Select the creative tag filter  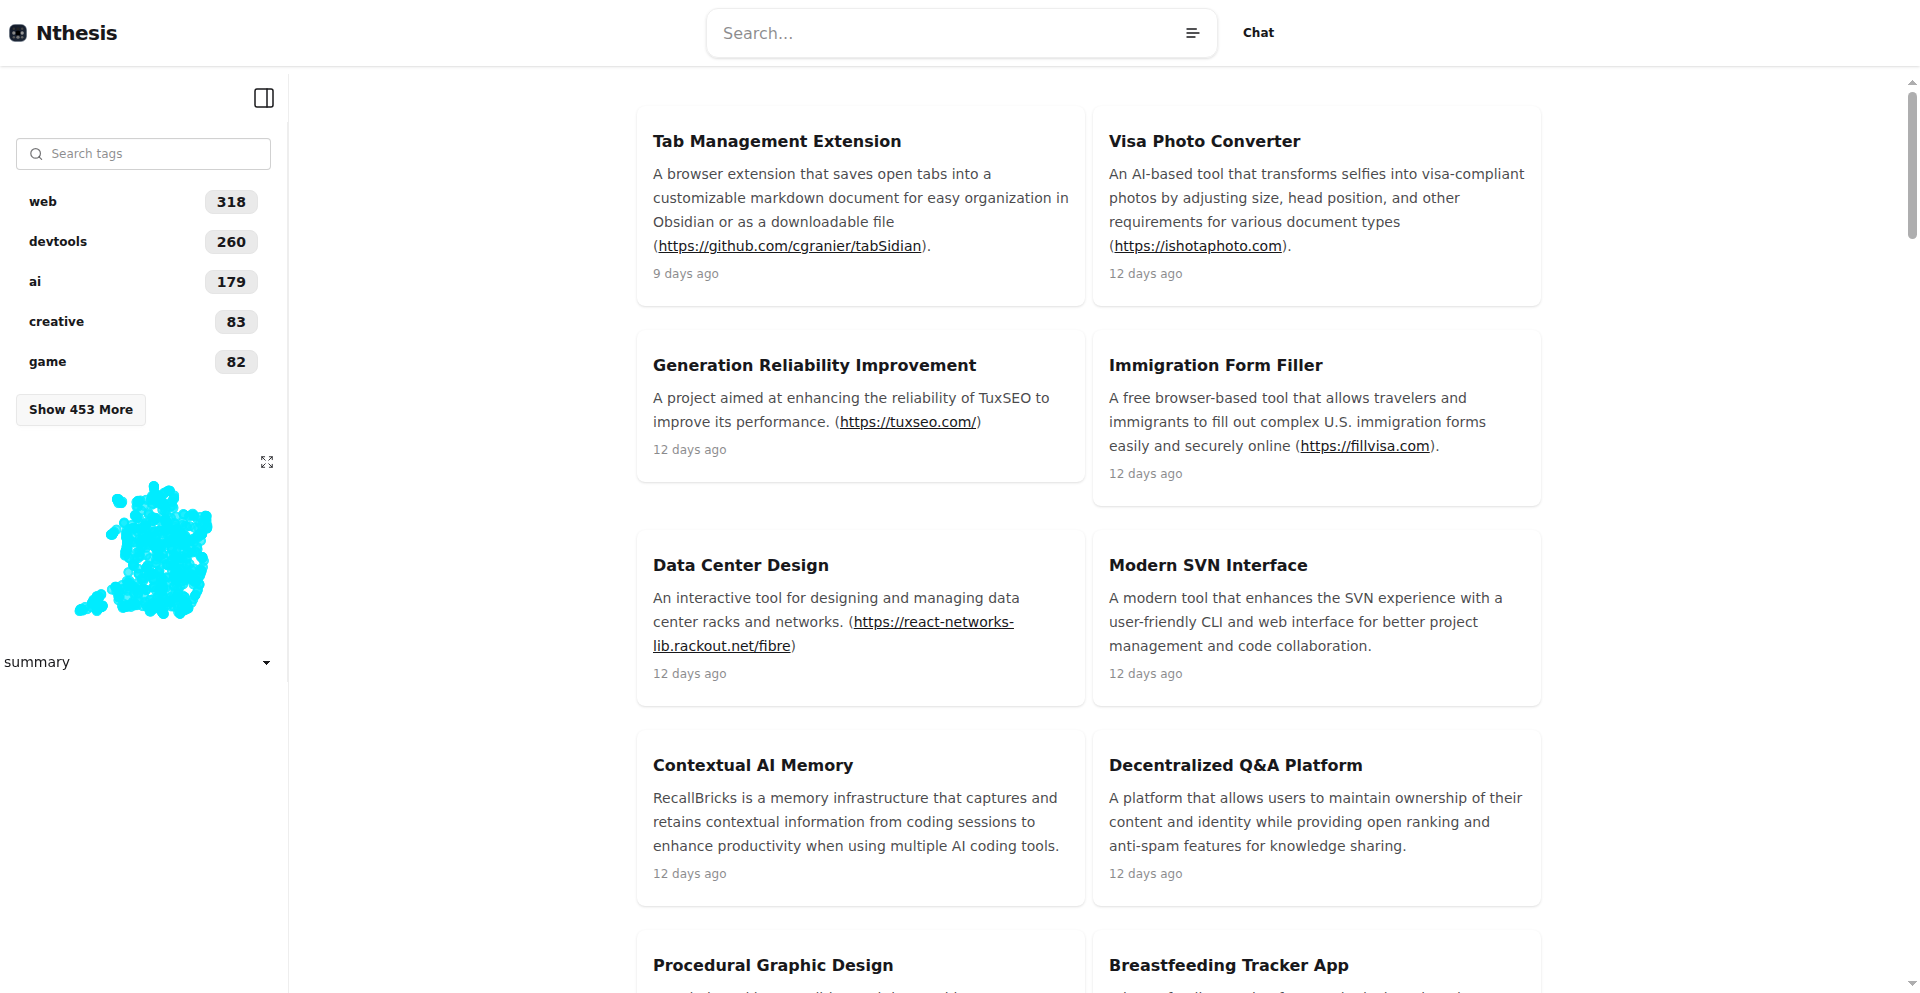tap(56, 322)
